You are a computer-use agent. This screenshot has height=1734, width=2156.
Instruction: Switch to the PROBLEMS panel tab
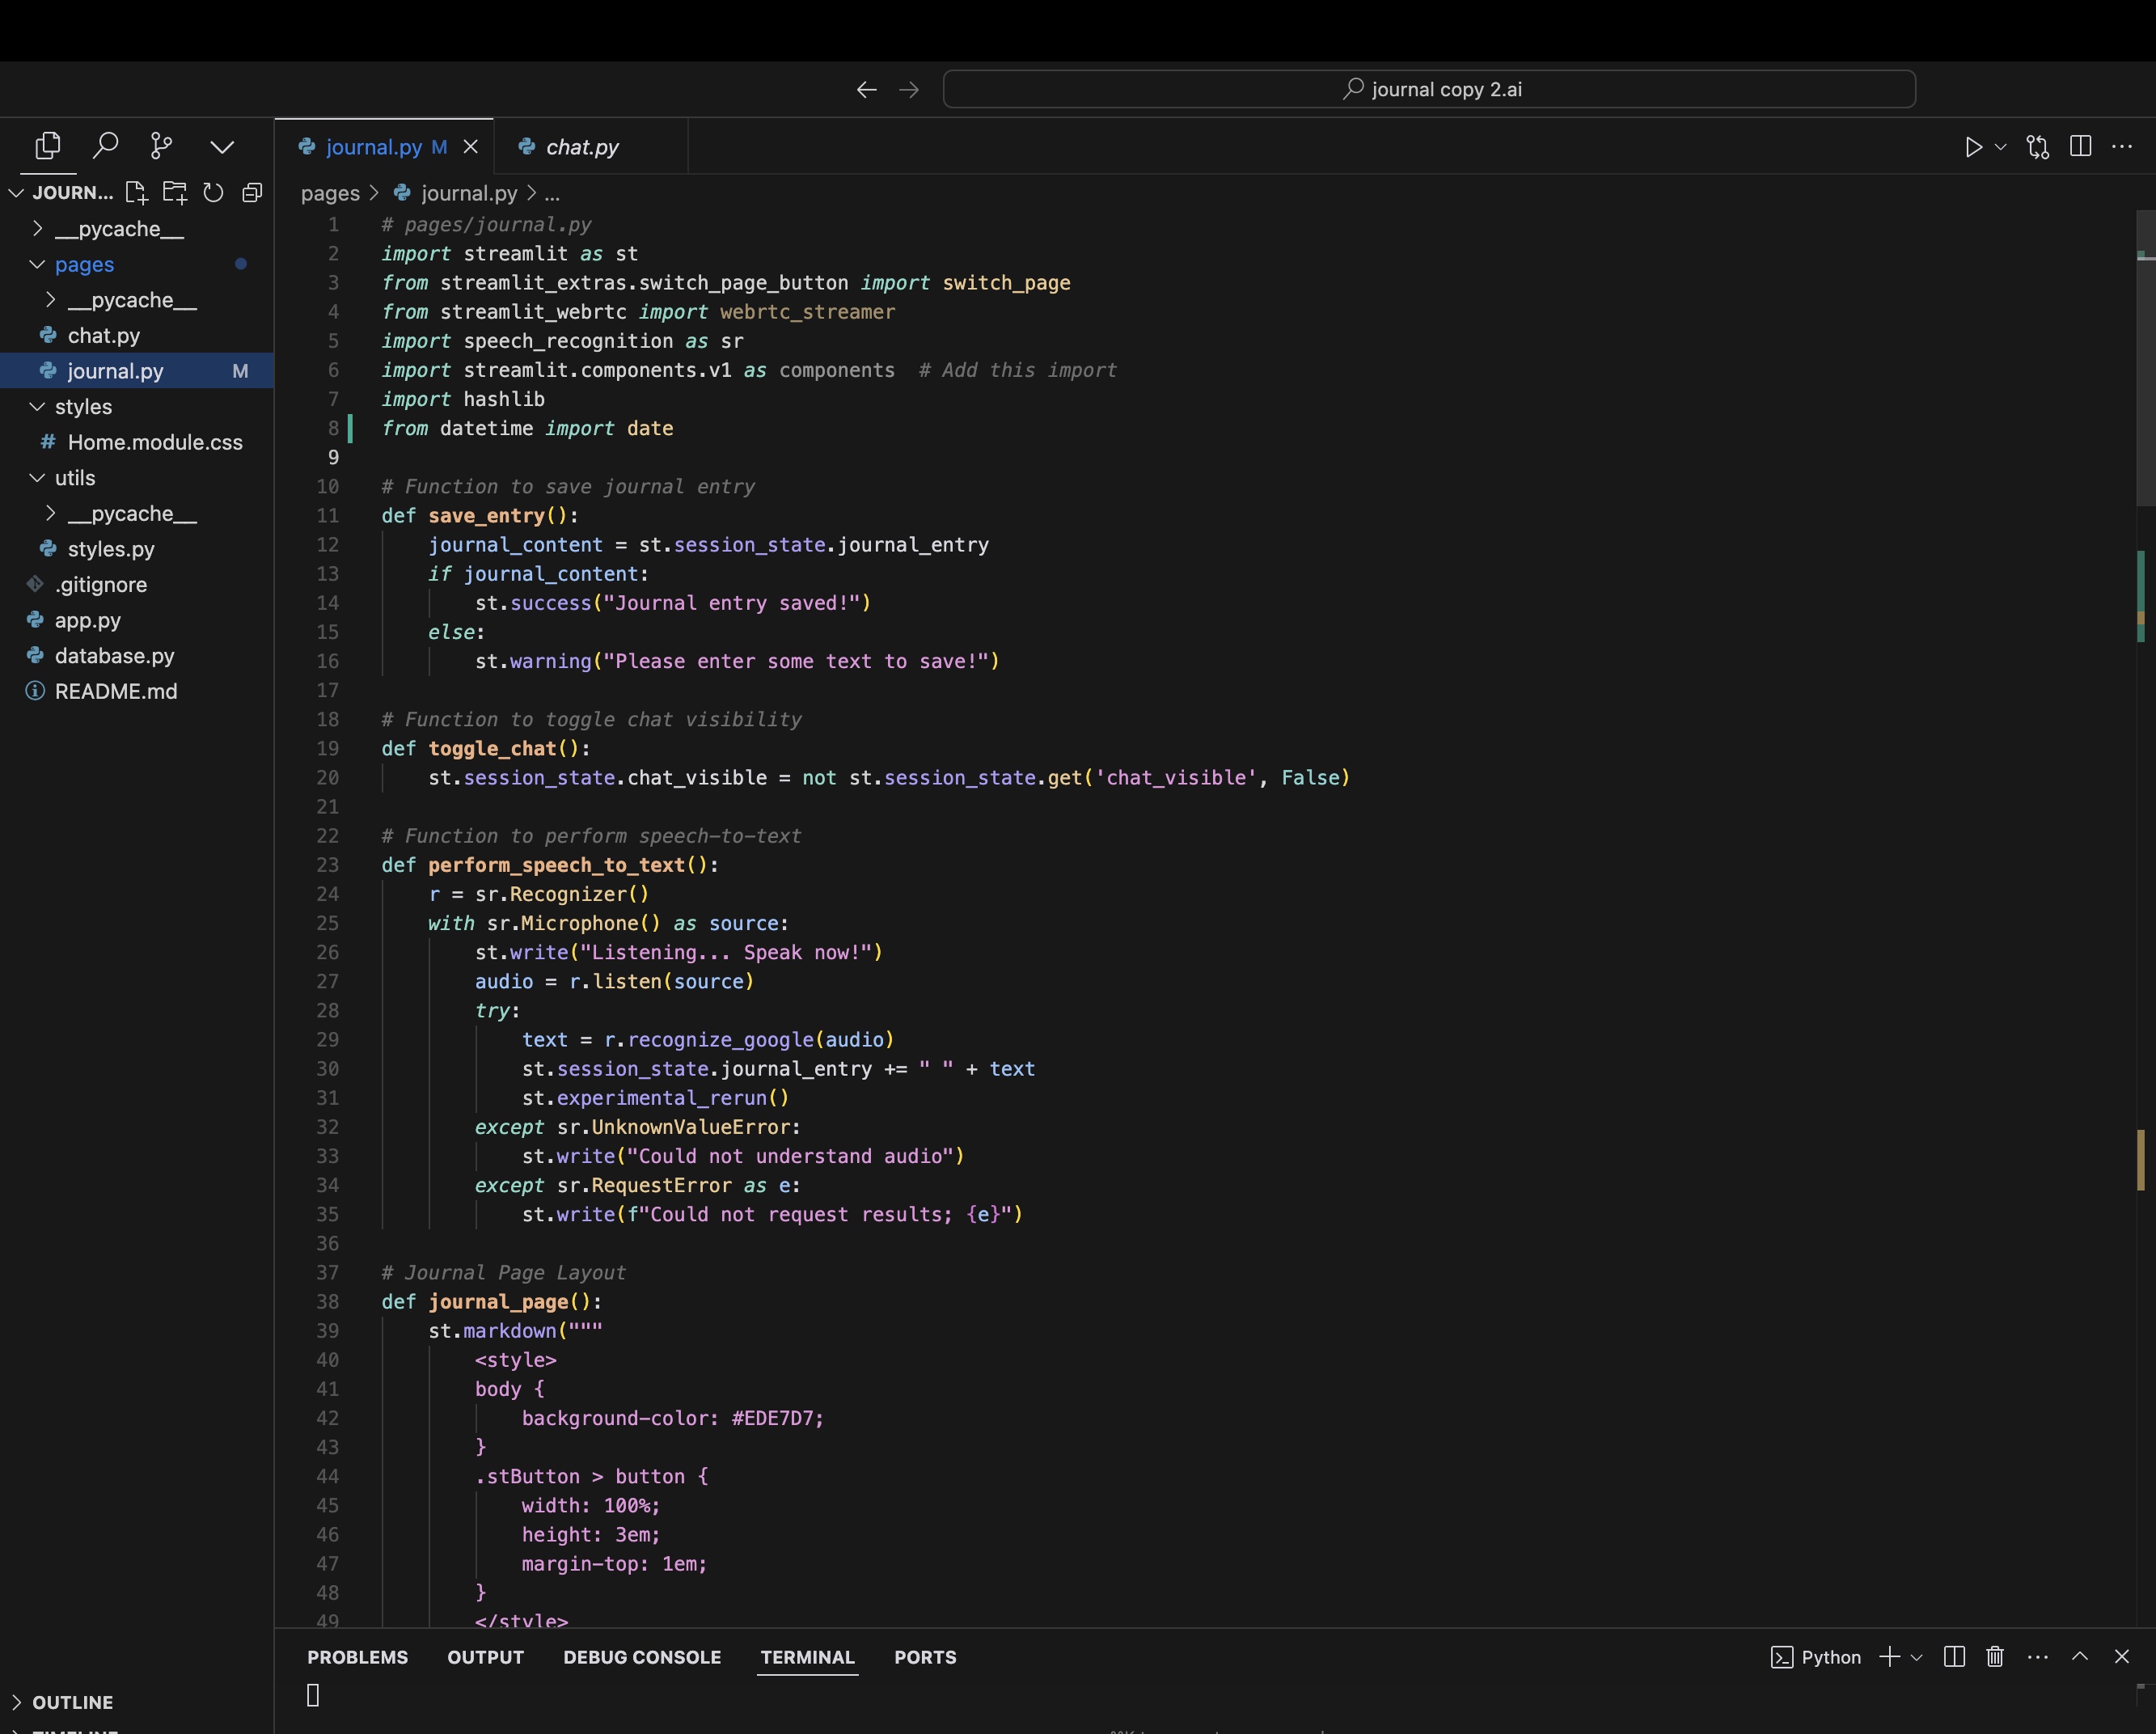(x=357, y=1657)
